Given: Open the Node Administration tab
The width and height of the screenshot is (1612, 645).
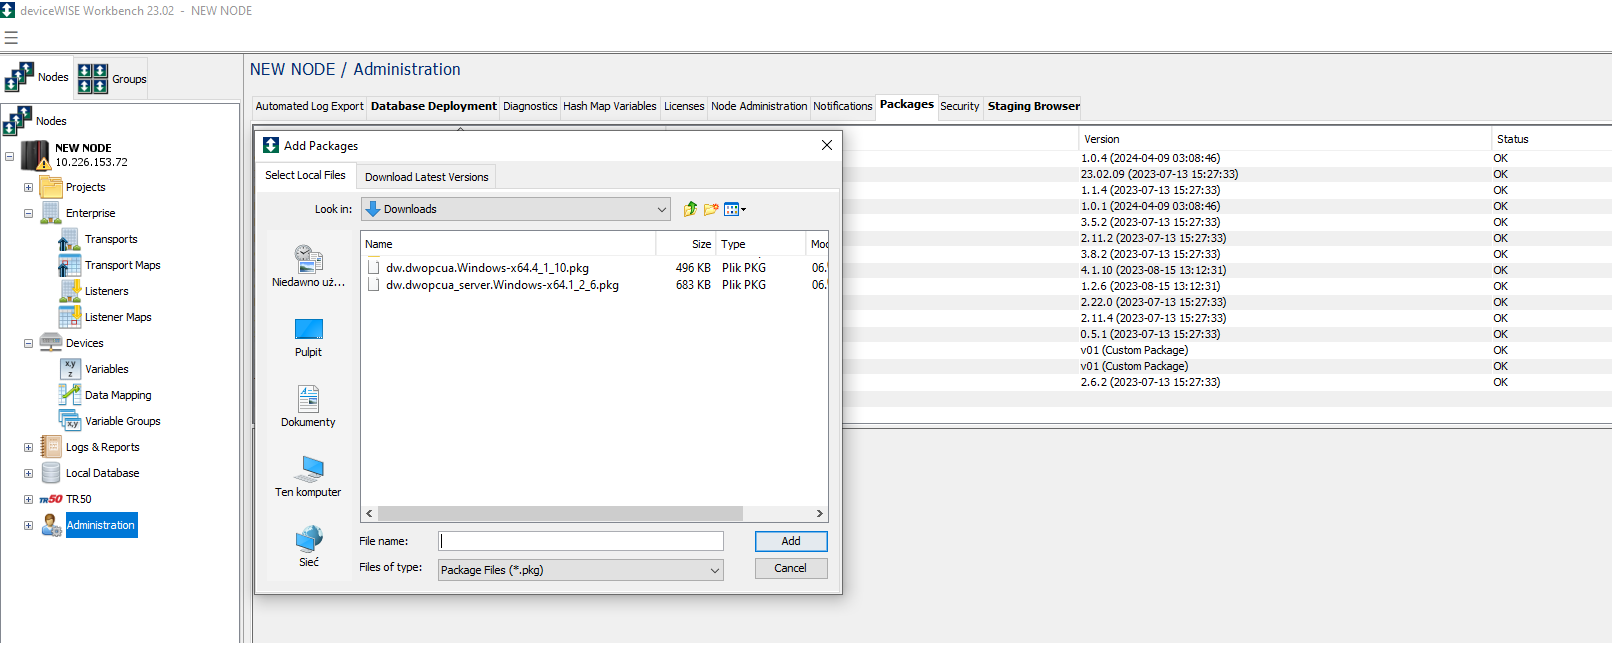Looking at the screenshot, I should point(759,106).
